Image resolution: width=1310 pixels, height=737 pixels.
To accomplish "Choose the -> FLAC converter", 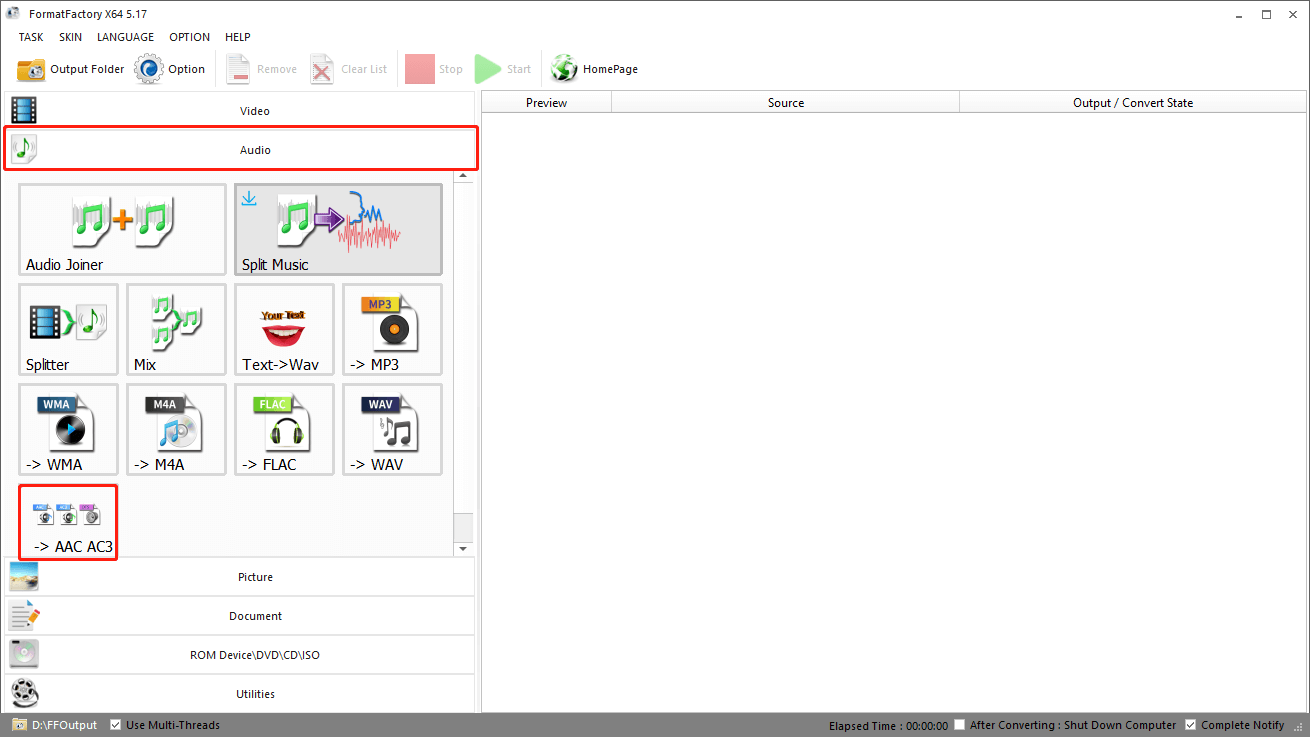I will coord(284,429).
